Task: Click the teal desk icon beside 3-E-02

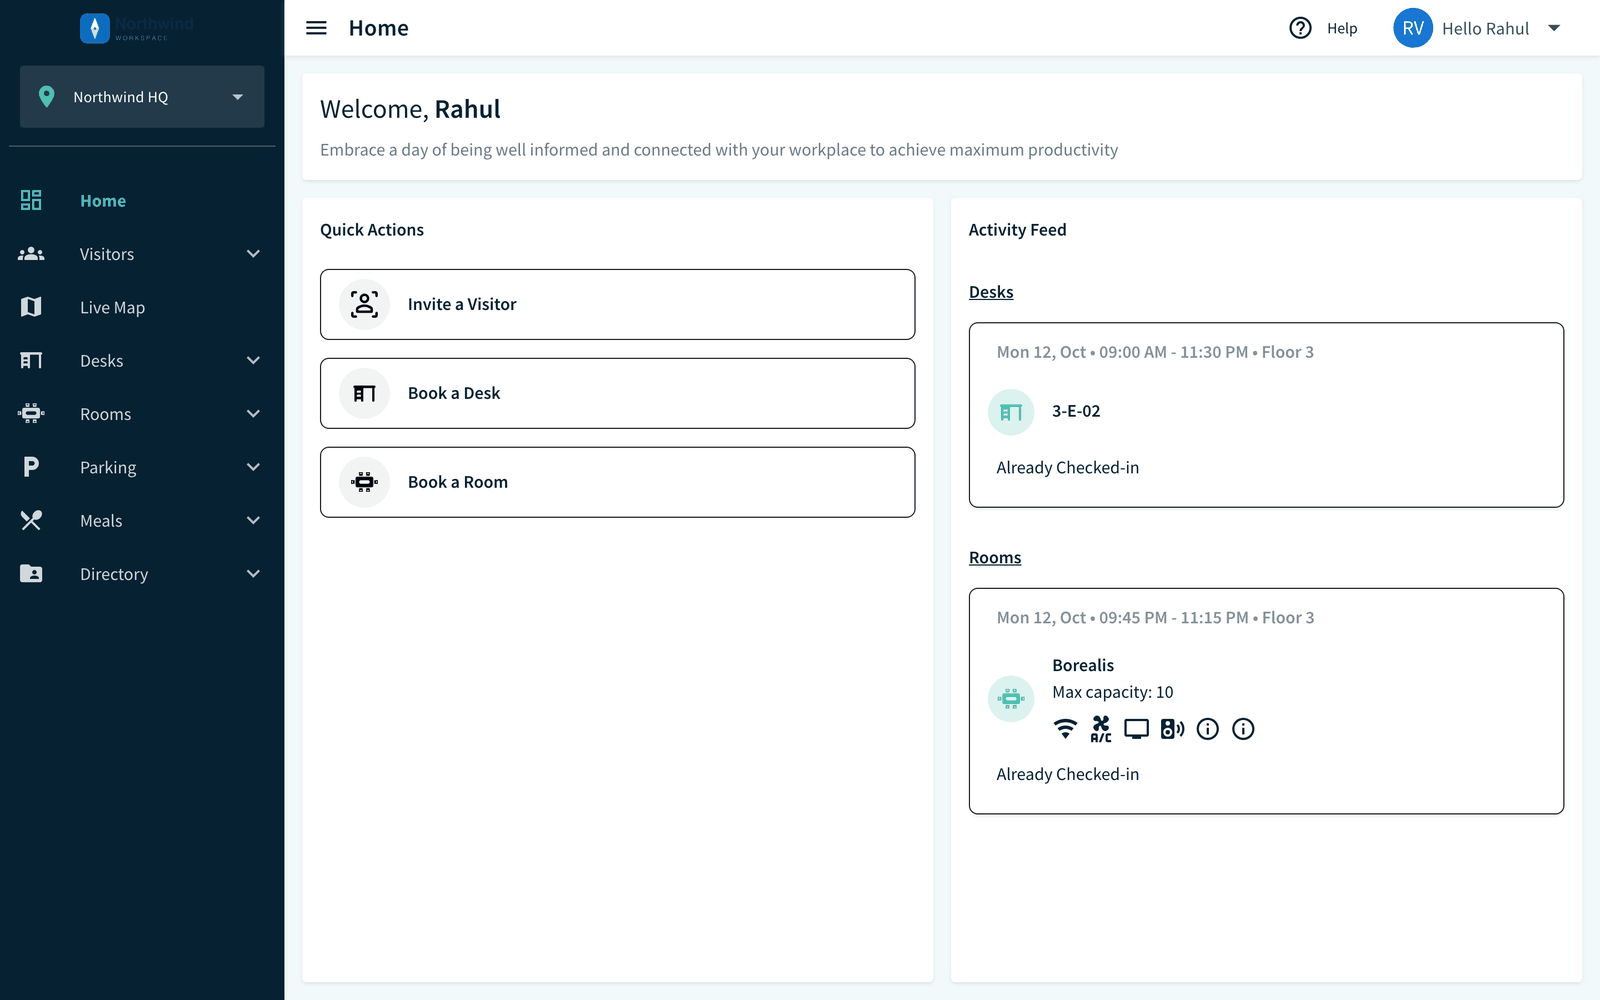Action: 1011,412
